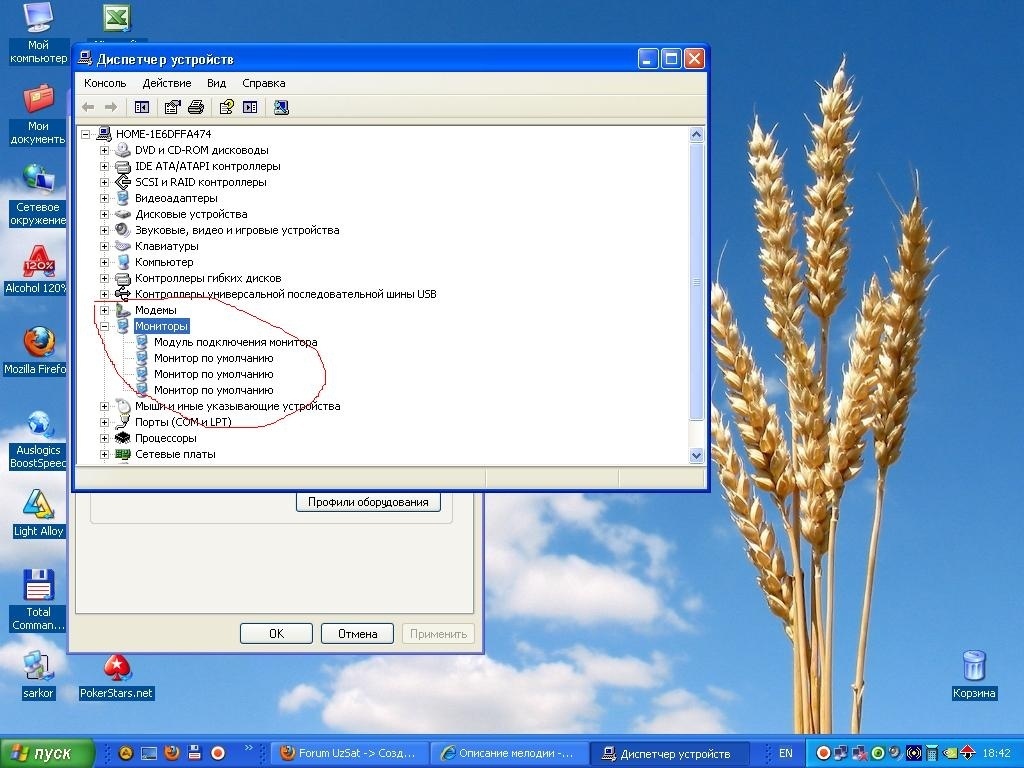
Task: Select Модуль подключения монитора device
Action: (x=235, y=342)
